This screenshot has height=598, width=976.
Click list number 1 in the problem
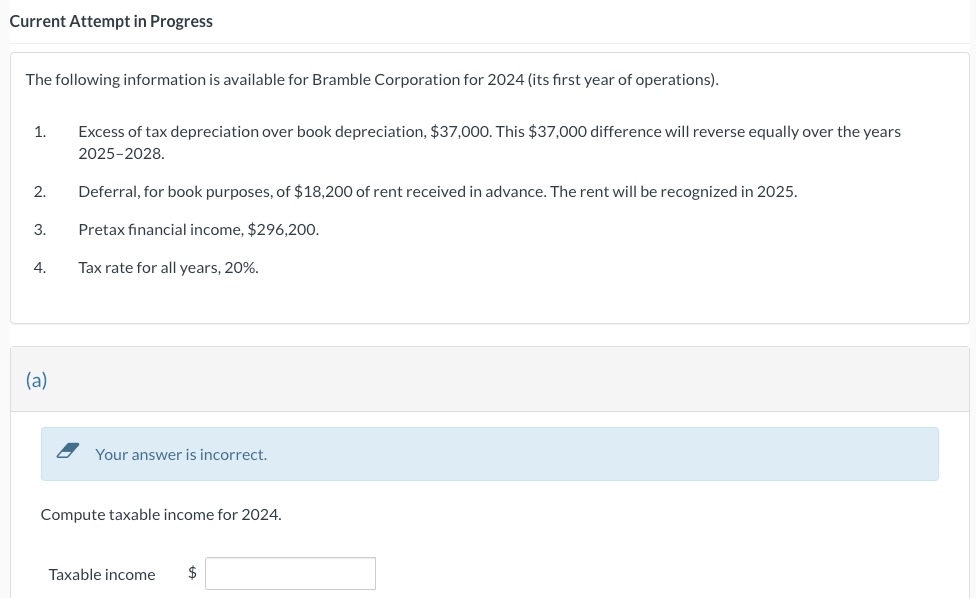39,131
